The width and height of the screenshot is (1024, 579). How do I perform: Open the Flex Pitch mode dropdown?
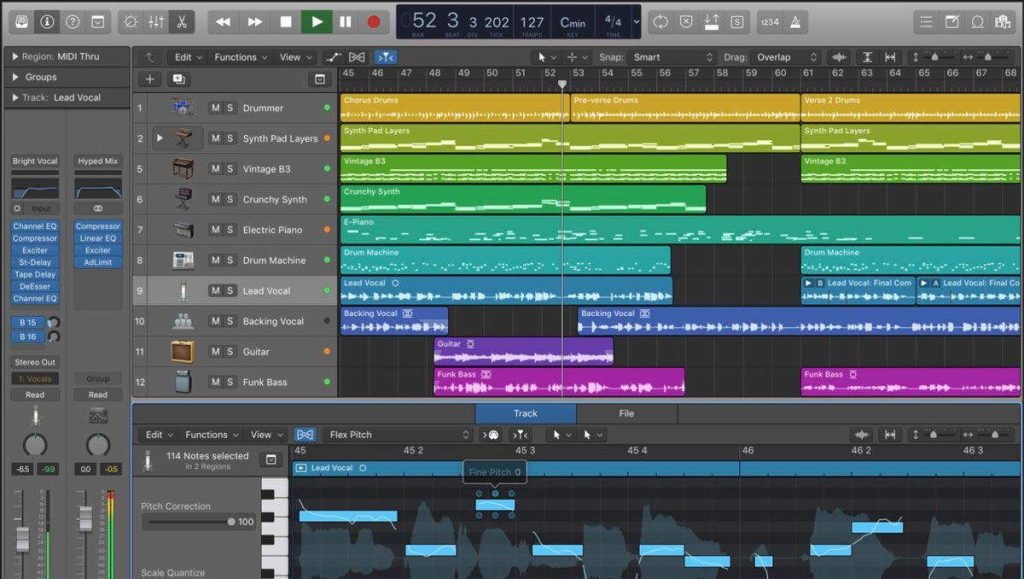[398, 435]
